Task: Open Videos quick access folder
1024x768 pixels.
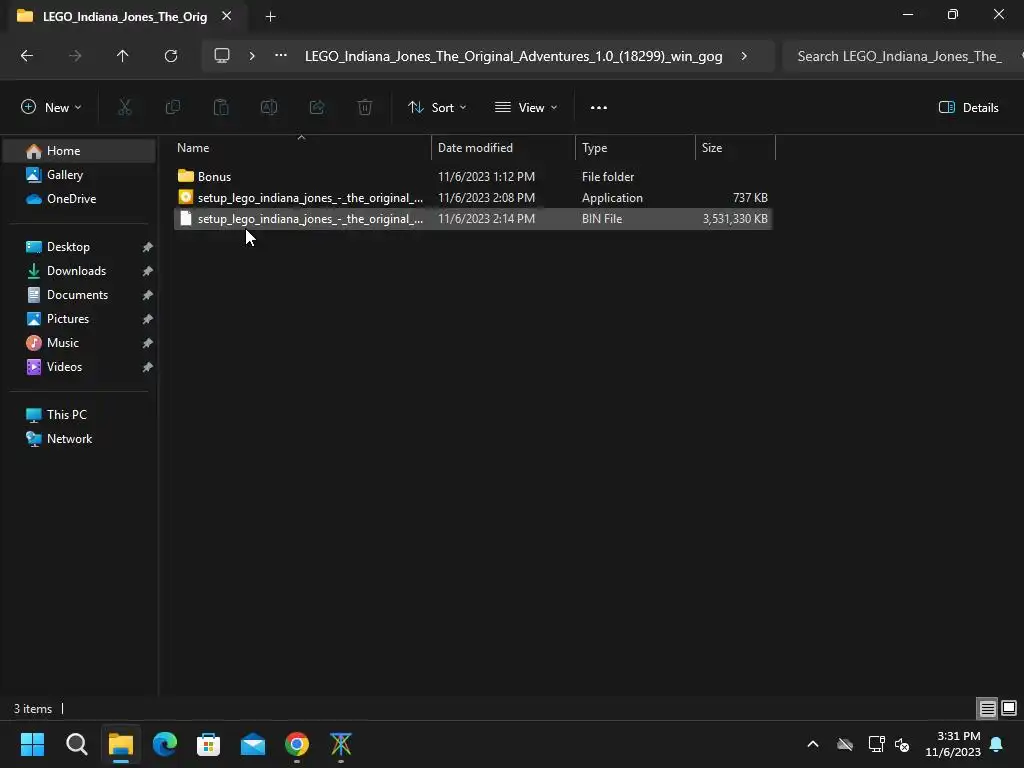Action: coord(80,367)
